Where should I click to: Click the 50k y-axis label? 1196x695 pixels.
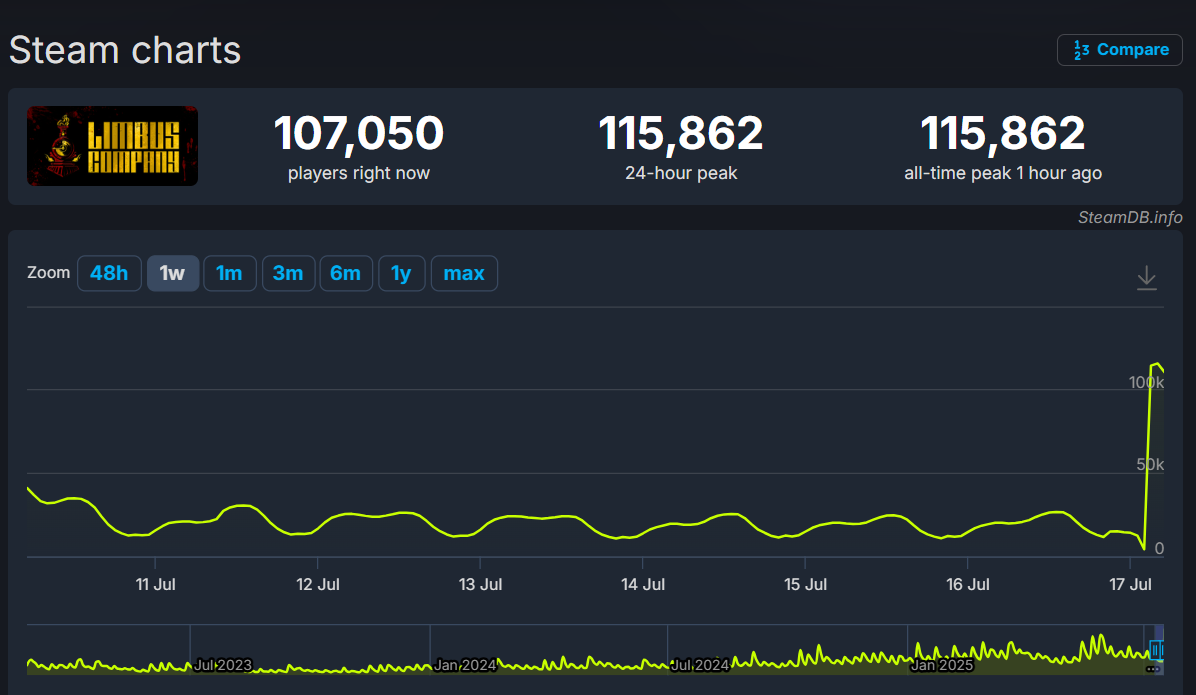(1150, 465)
